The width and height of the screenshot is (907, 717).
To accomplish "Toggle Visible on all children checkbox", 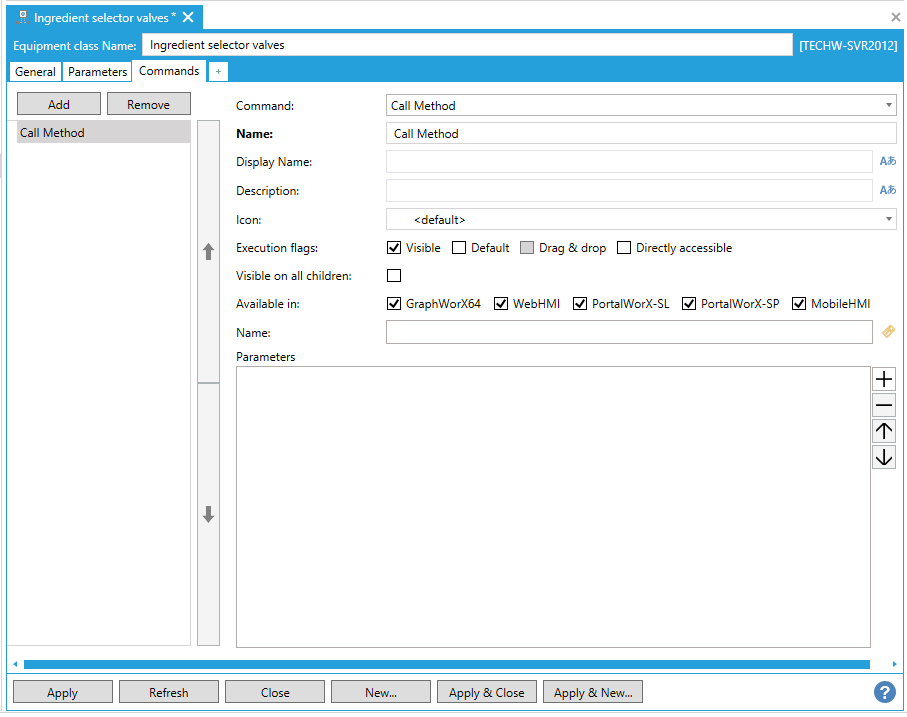I will (394, 276).
